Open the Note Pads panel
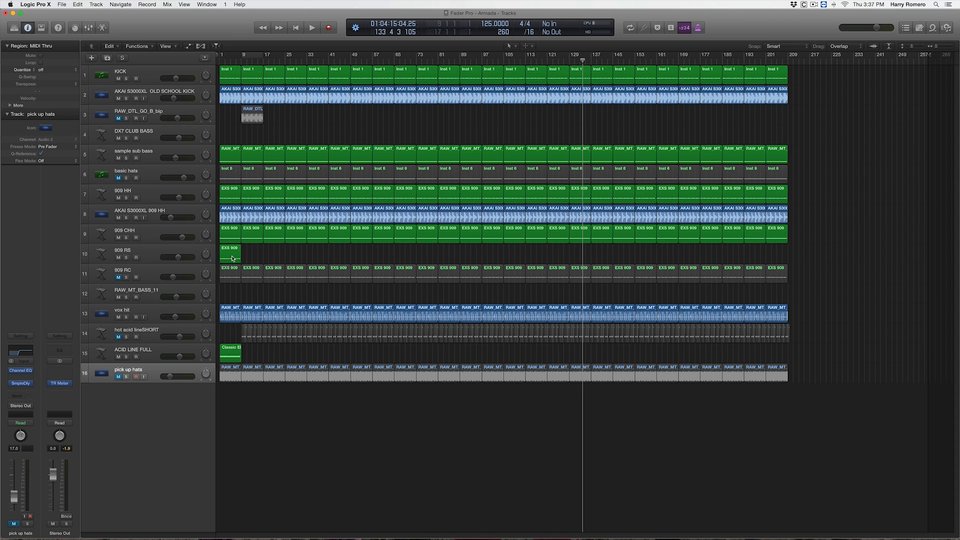Viewport: 960px width, 540px height. click(919, 28)
